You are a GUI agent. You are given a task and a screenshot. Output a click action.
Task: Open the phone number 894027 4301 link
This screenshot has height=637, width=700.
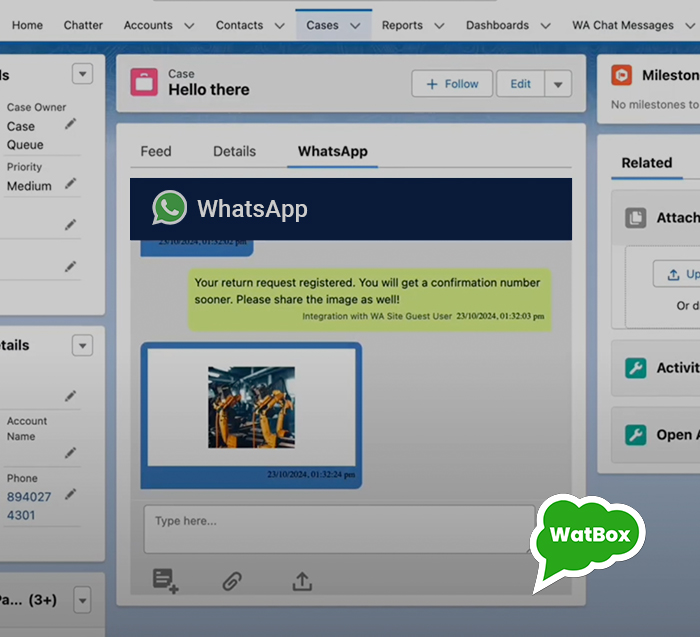(29, 506)
